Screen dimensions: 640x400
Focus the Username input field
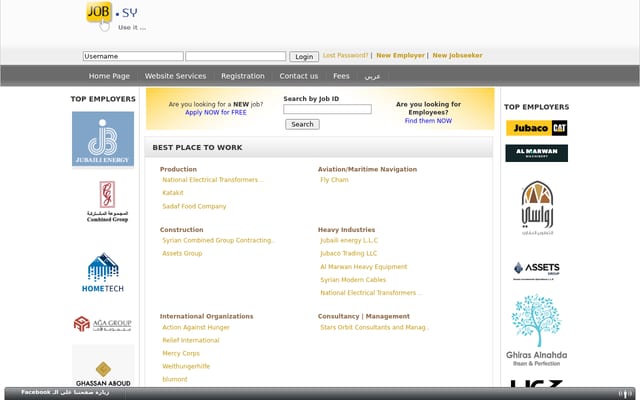tap(133, 56)
